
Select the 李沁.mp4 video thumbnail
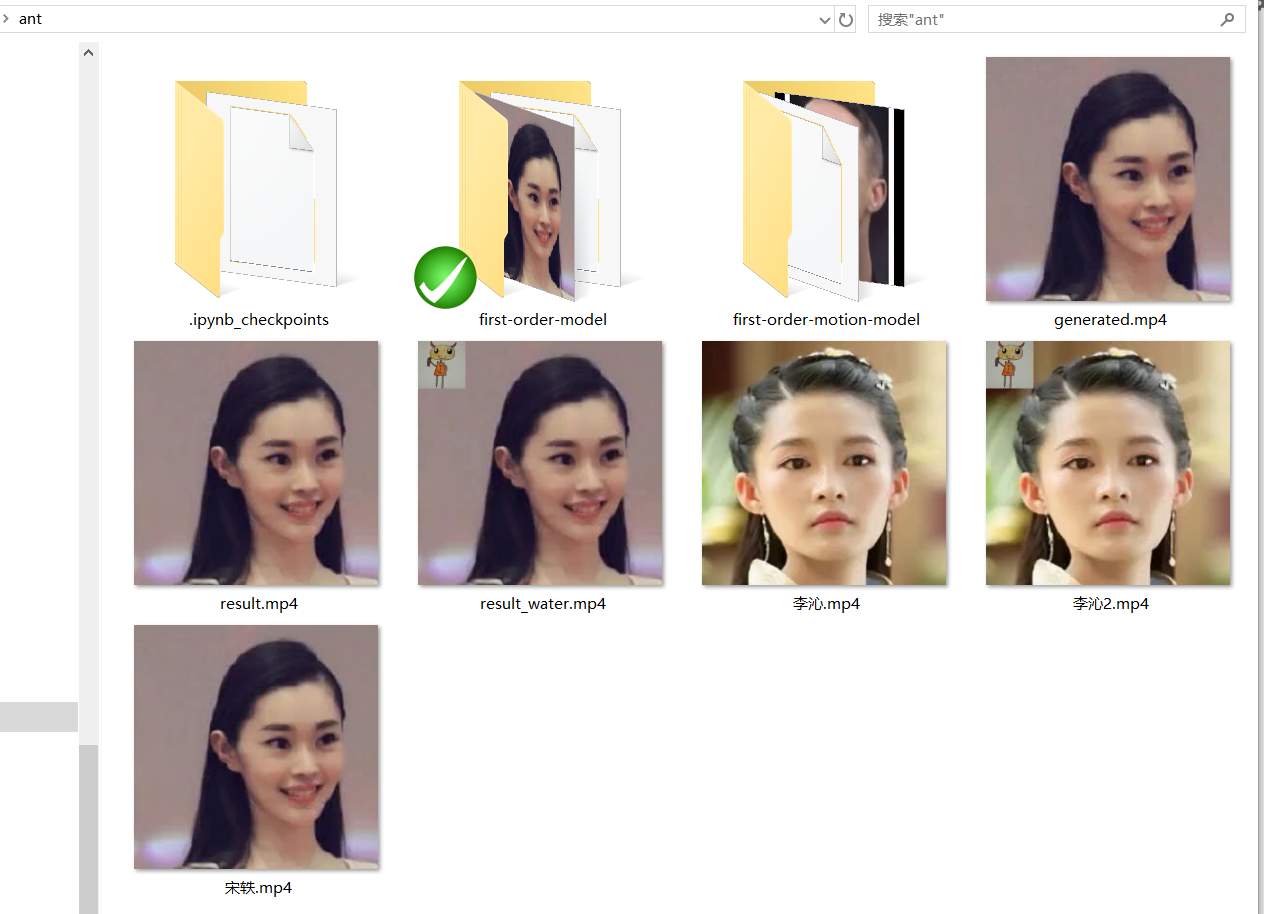[824, 463]
